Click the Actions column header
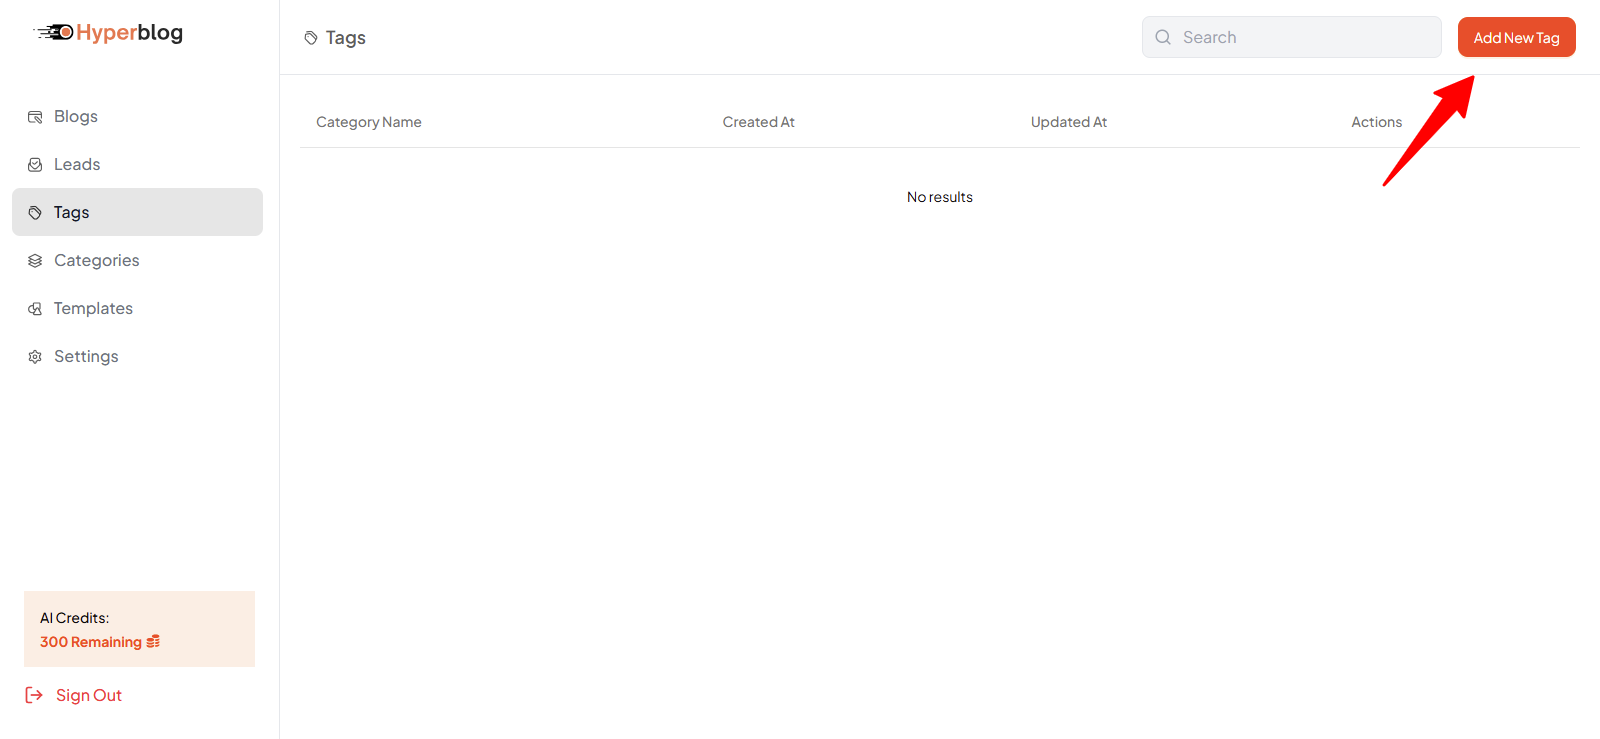The height and width of the screenshot is (739, 1600). click(x=1377, y=122)
